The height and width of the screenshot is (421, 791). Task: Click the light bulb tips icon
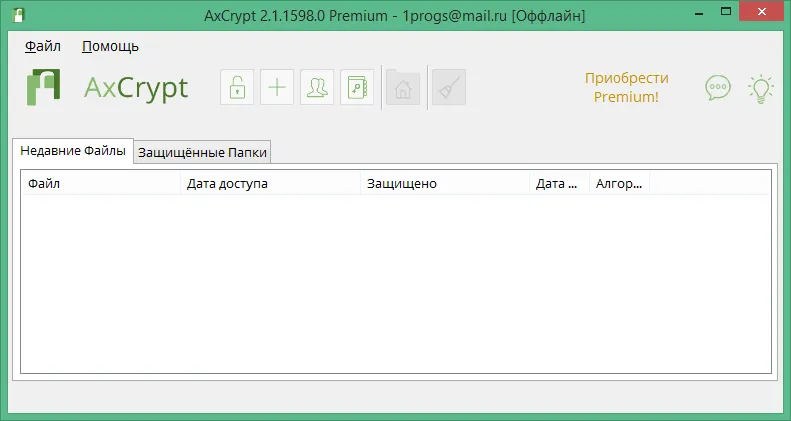click(x=760, y=89)
